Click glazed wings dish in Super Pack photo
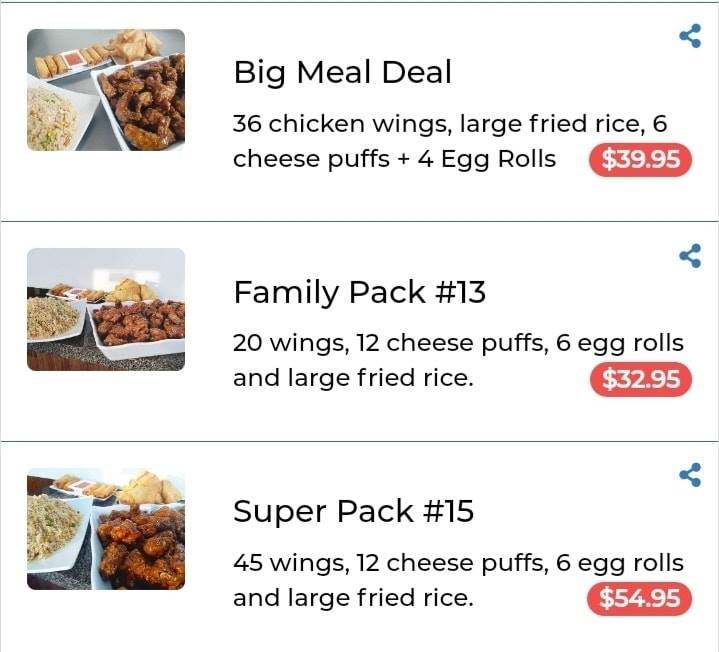 pyautogui.click(x=142, y=545)
